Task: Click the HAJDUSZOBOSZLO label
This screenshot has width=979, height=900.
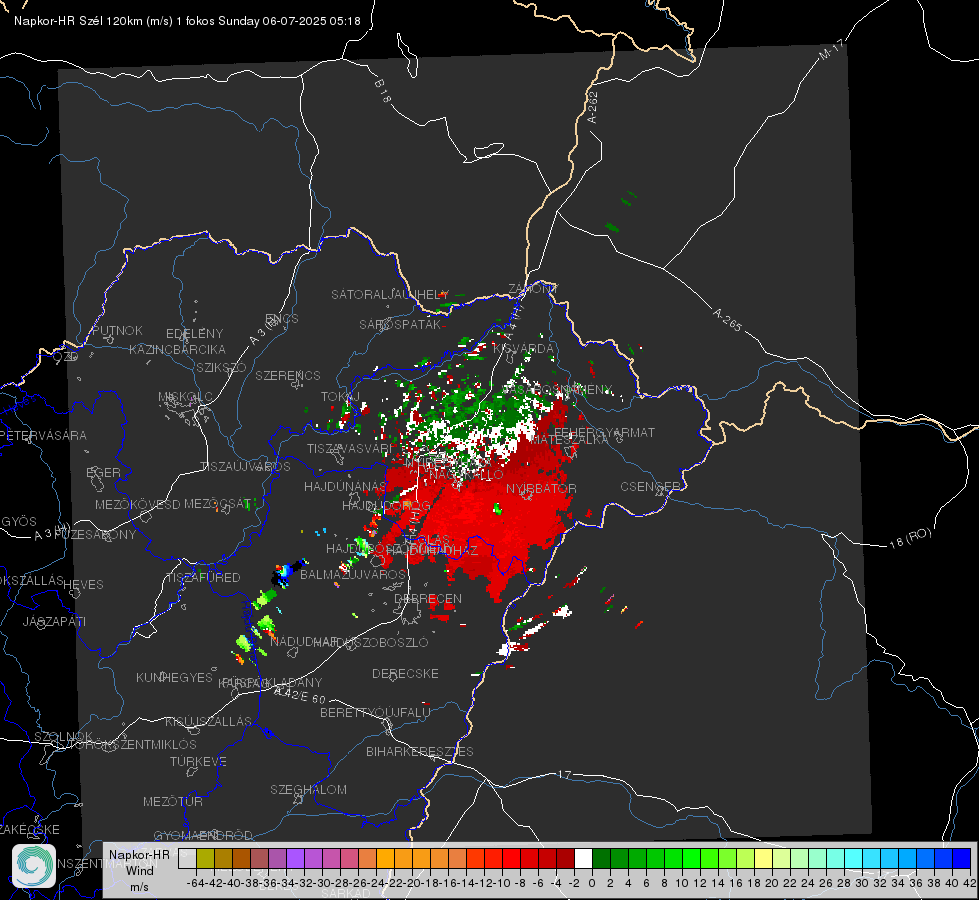Action: coord(370,642)
